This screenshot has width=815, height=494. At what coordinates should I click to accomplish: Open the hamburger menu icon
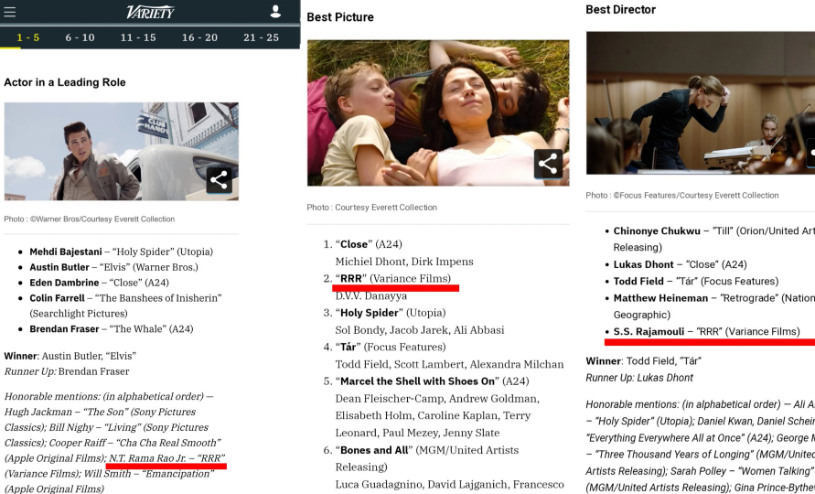(x=10, y=12)
